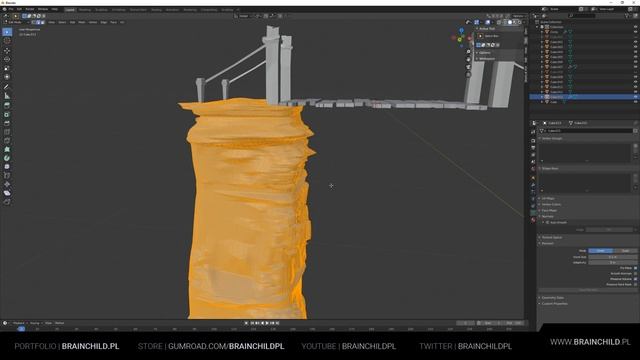
Task: Expand the Vertex Colors panel
Action: tap(551, 204)
